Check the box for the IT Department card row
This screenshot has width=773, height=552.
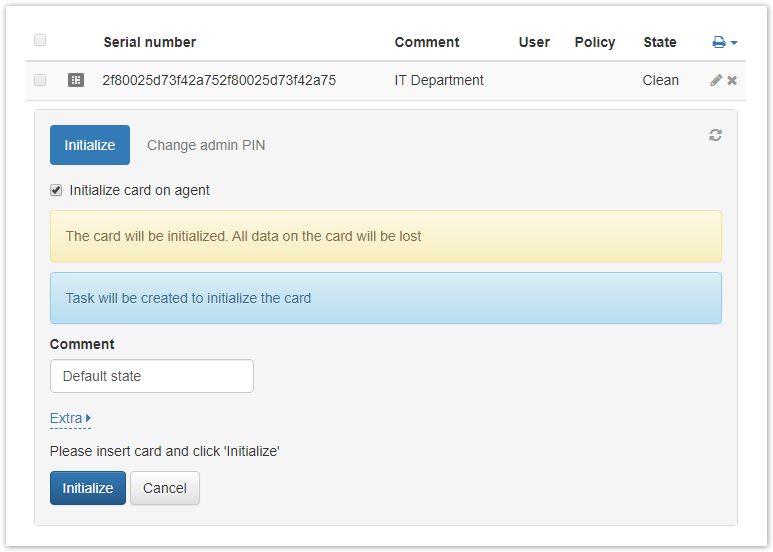coord(40,80)
